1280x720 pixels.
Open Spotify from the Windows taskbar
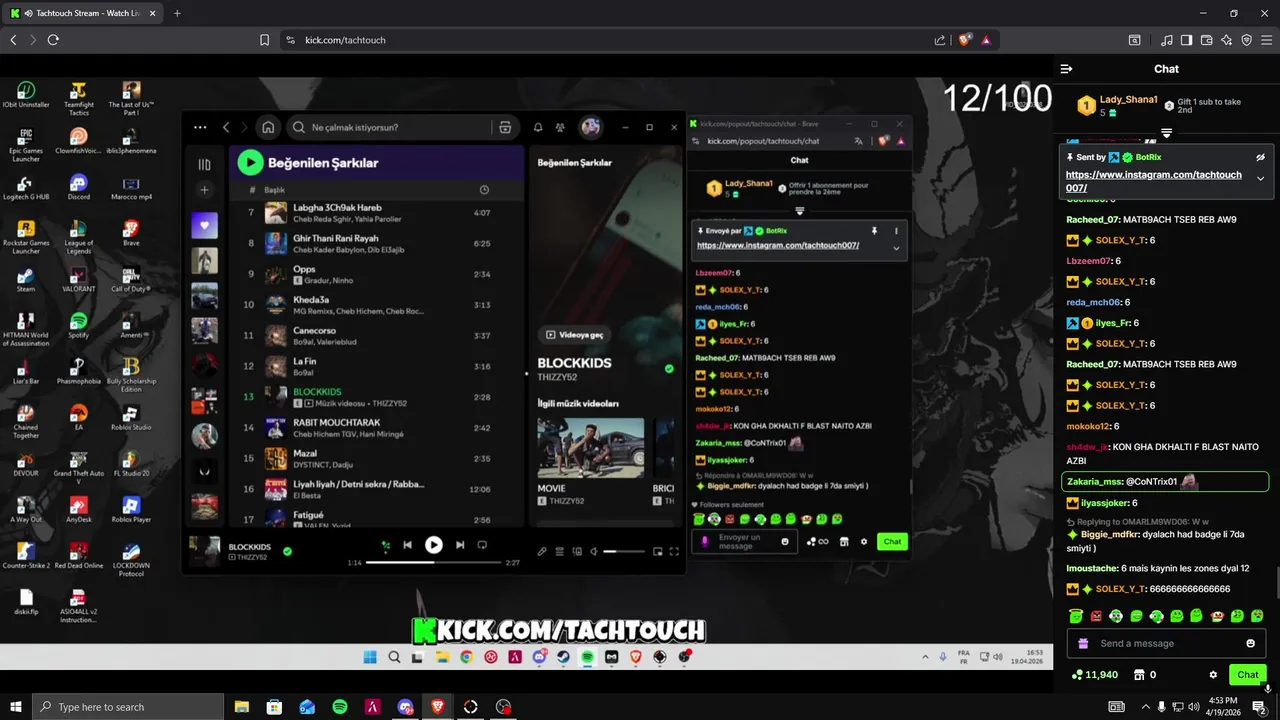coord(340,707)
